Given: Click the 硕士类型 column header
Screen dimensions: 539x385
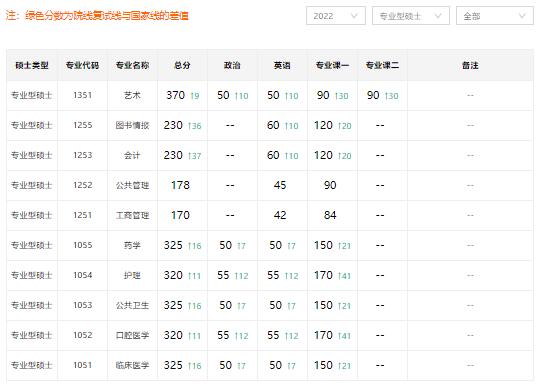Looking at the screenshot, I should click(32, 65).
